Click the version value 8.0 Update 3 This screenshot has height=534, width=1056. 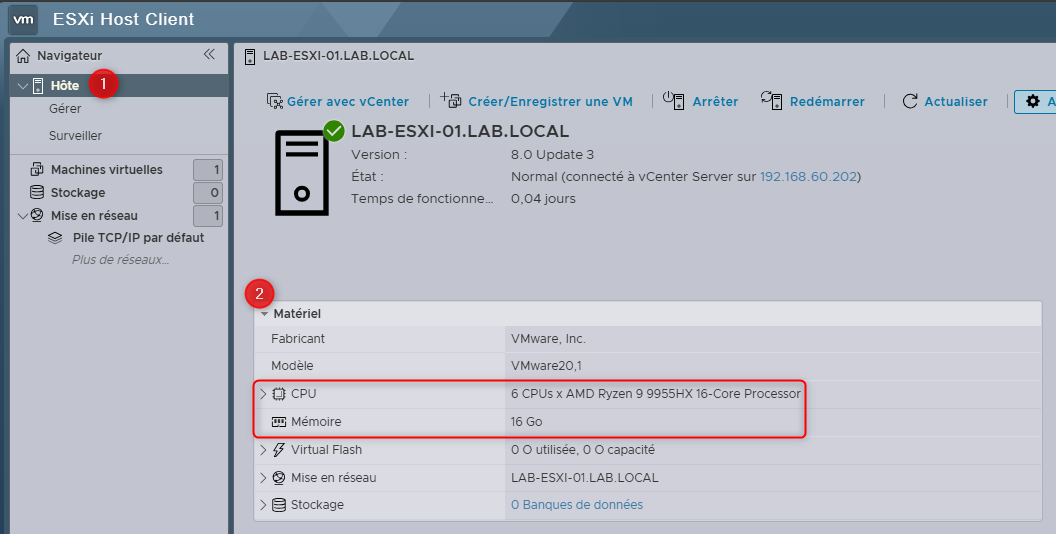(x=552, y=154)
